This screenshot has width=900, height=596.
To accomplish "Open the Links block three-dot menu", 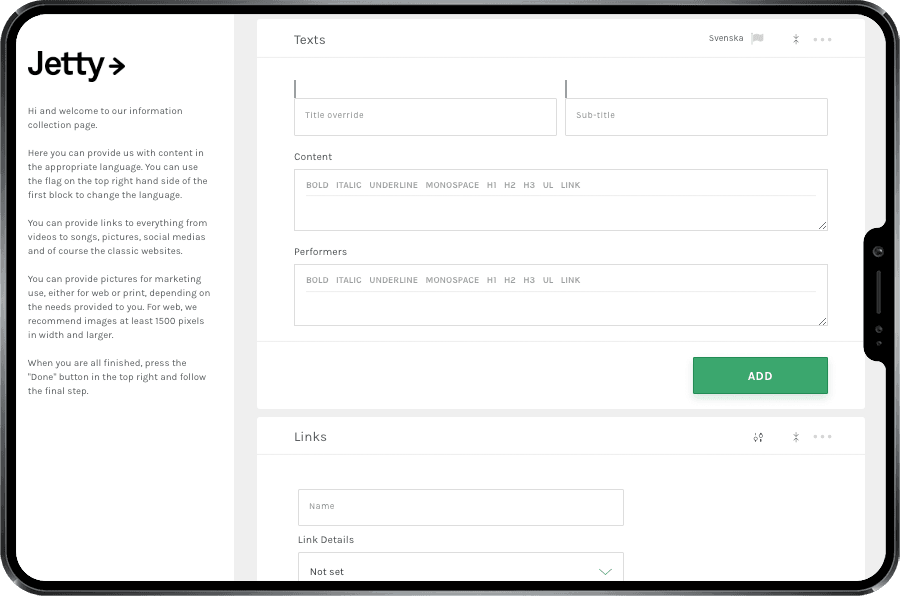I will pyautogui.click(x=822, y=437).
